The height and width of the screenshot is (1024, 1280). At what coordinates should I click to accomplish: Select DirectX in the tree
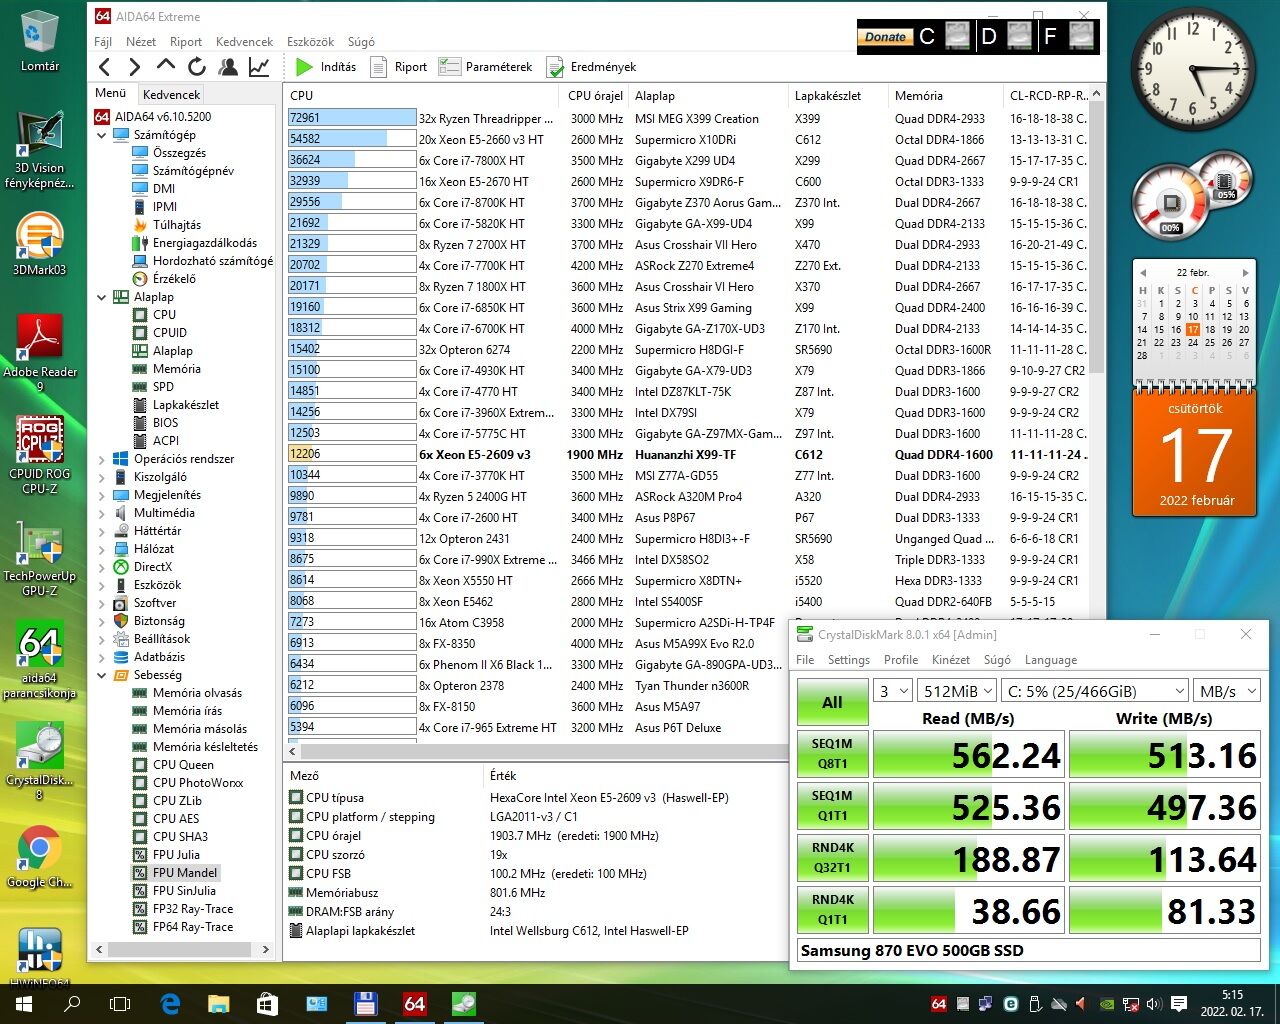[x=153, y=567]
